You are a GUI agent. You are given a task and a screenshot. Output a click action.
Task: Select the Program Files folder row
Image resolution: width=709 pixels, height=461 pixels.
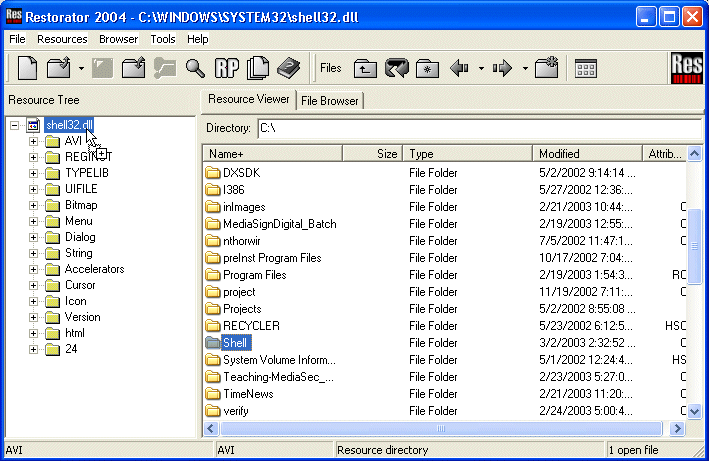(x=444, y=275)
